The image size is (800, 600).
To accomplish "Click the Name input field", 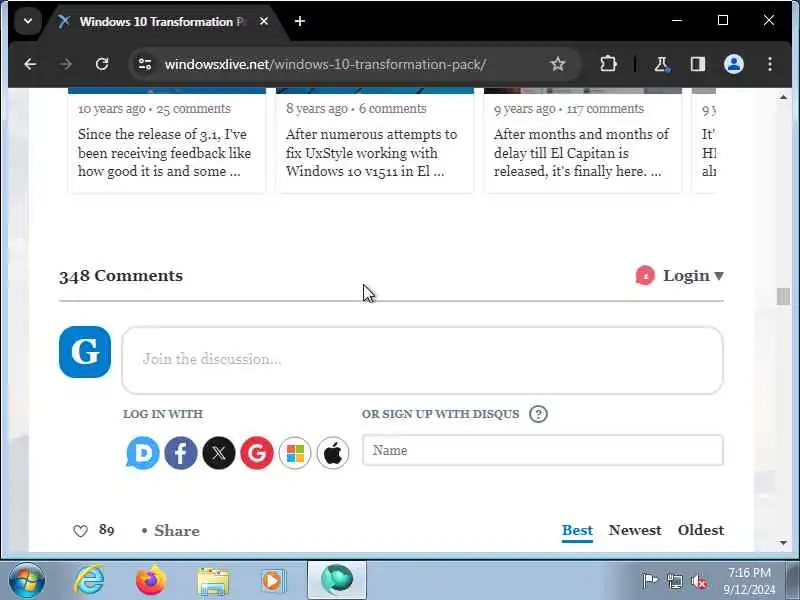I will coord(543,450).
